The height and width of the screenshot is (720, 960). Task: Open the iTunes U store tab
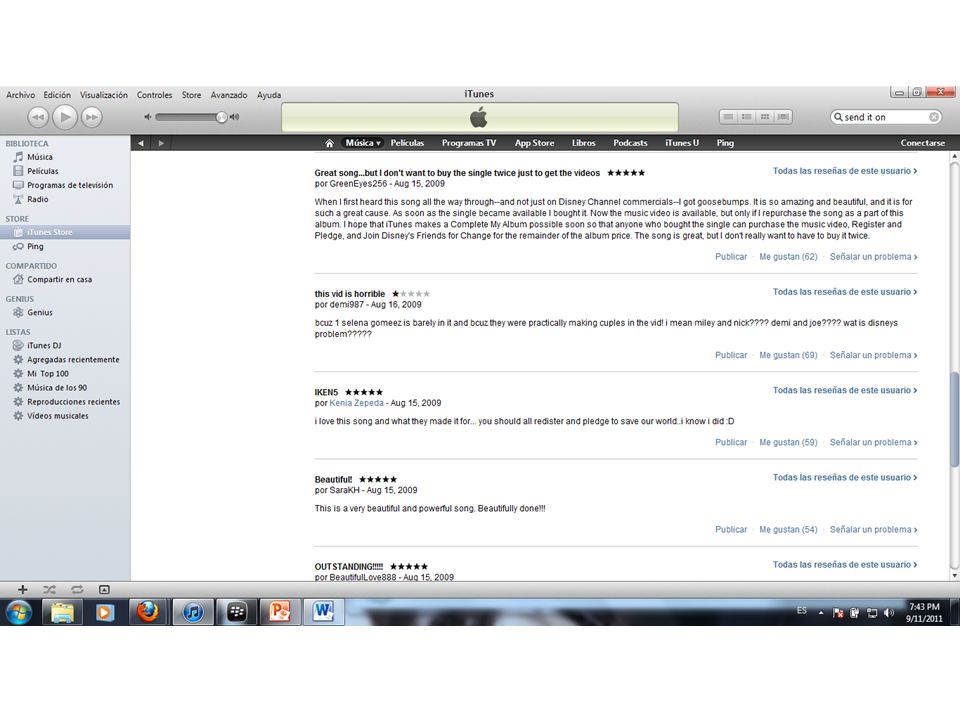click(x=682, y=143)
